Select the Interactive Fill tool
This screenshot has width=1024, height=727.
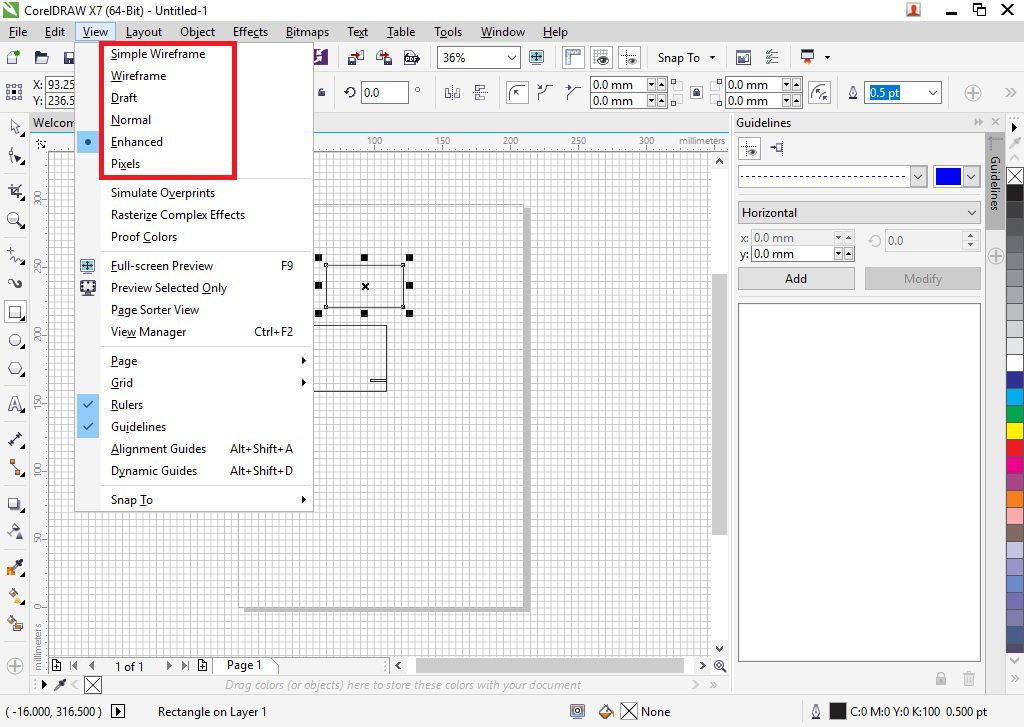[x=15, y=595]
